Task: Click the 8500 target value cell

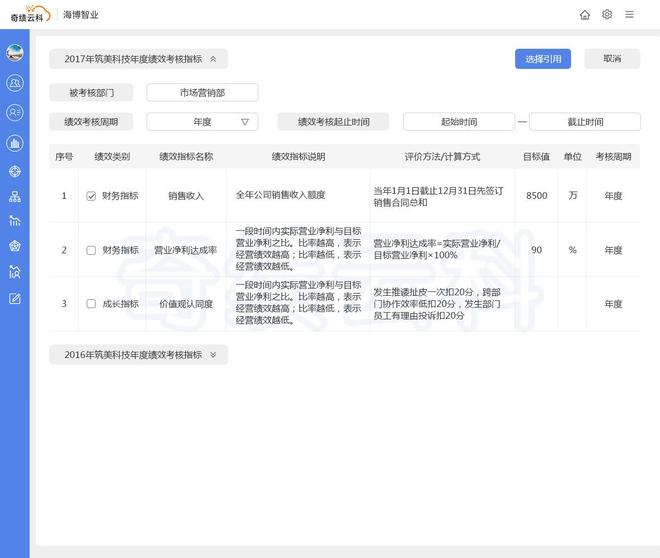Action: pyautogui.click(x=537, y=196)
